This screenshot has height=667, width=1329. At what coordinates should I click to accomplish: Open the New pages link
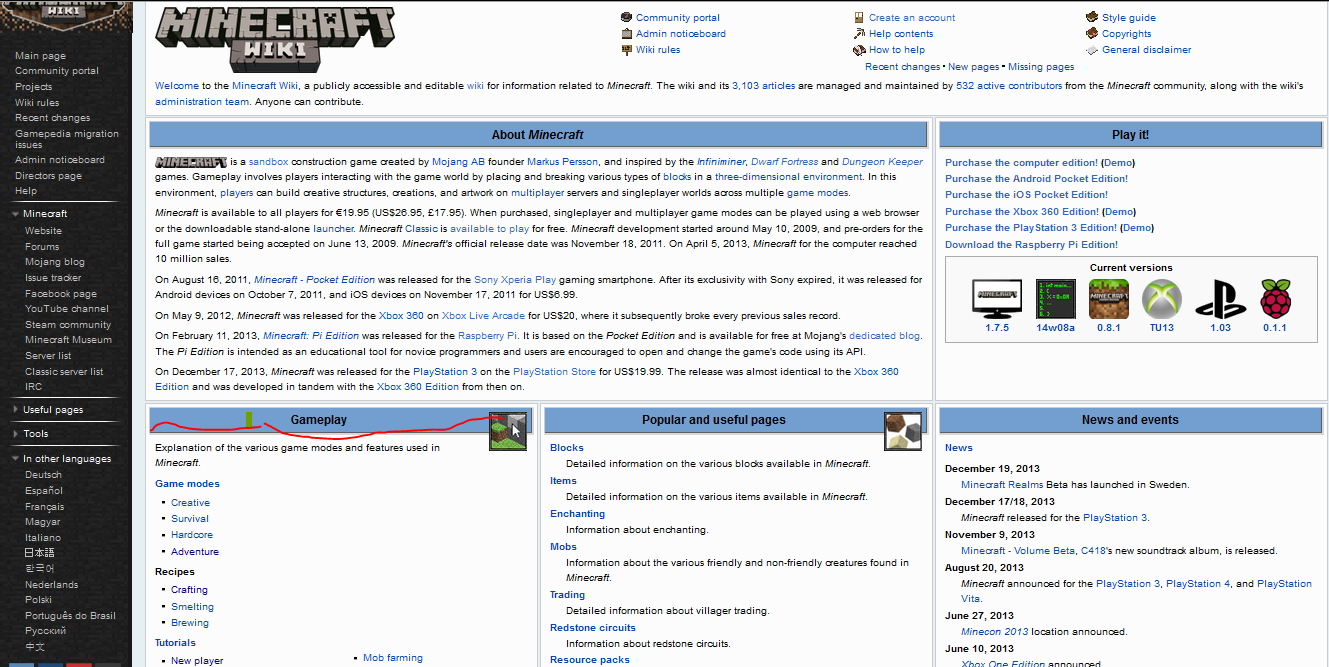pos(973,67)
